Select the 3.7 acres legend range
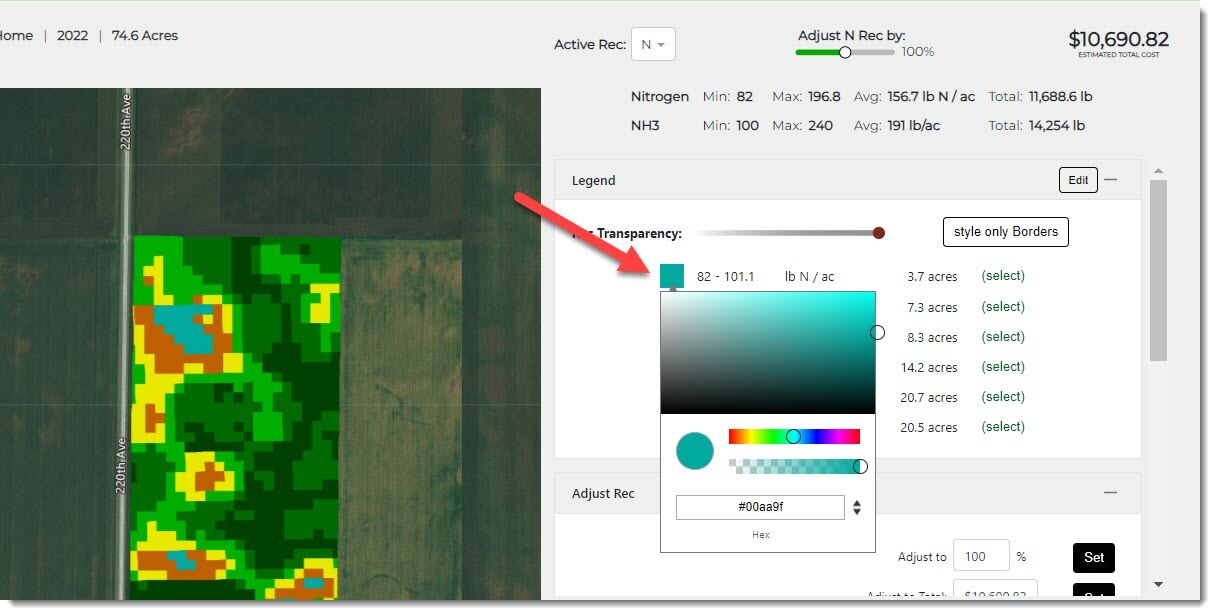Image resolution: width=1215 pixels, height=615 pixels. pos(1003,276)
